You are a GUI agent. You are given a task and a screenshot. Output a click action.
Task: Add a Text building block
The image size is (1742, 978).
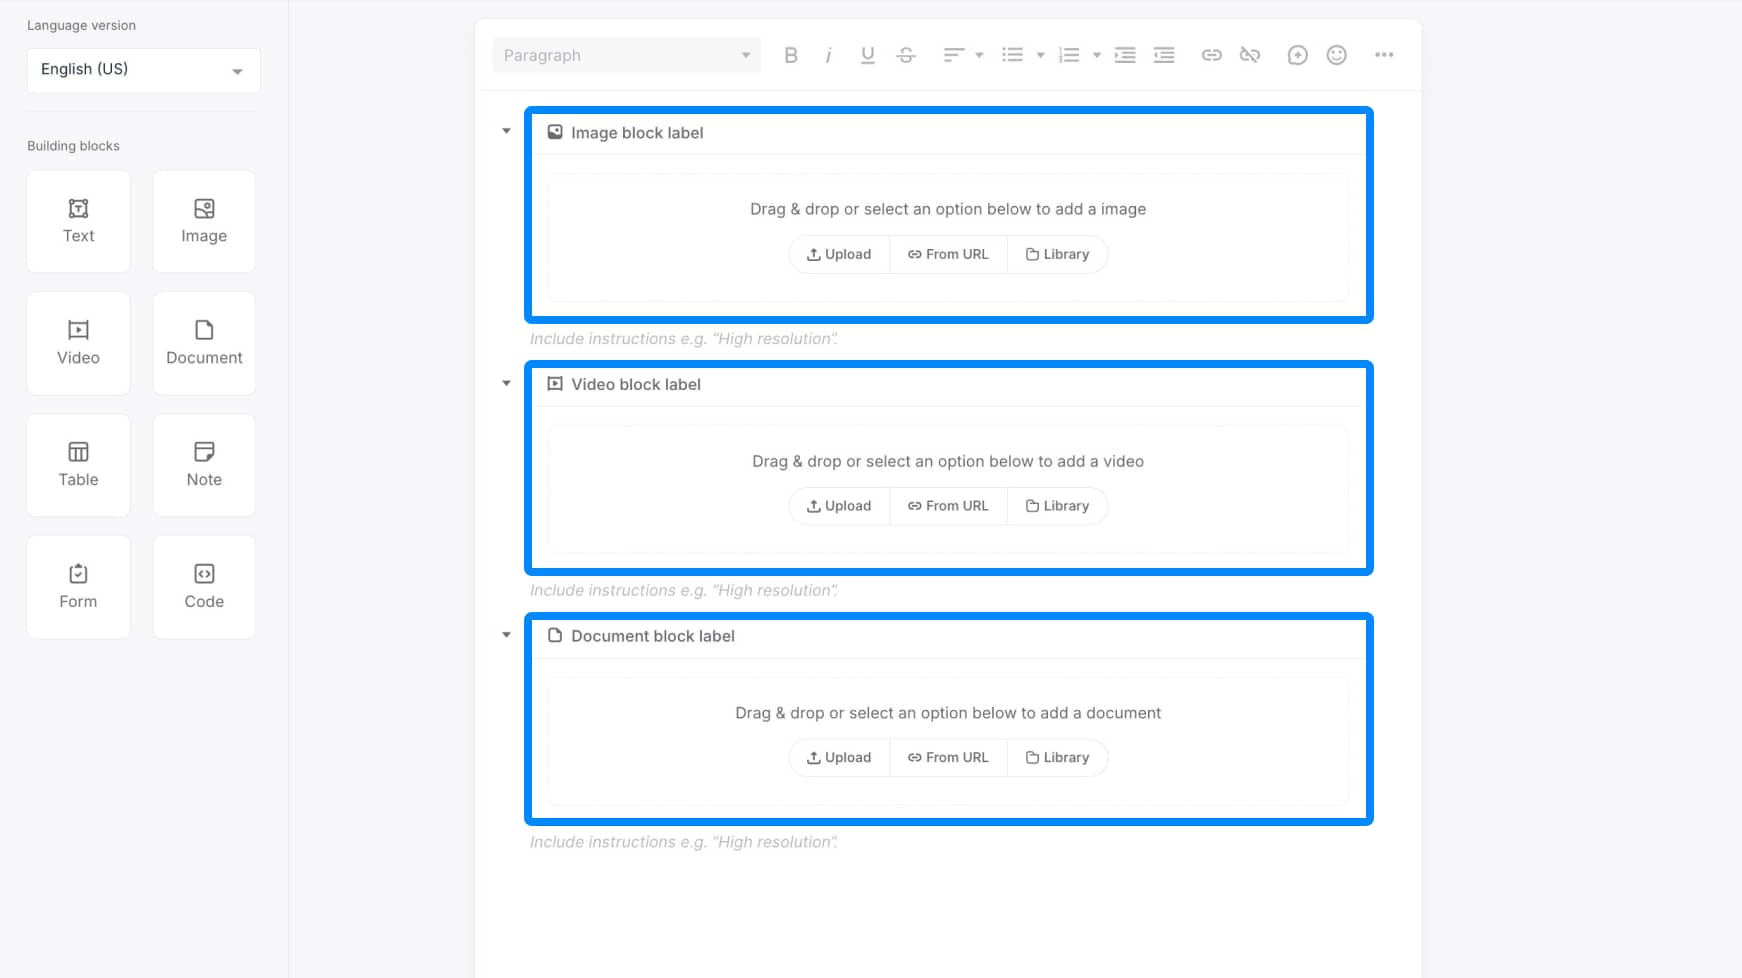pyautogui.click(x=78, y=221)
